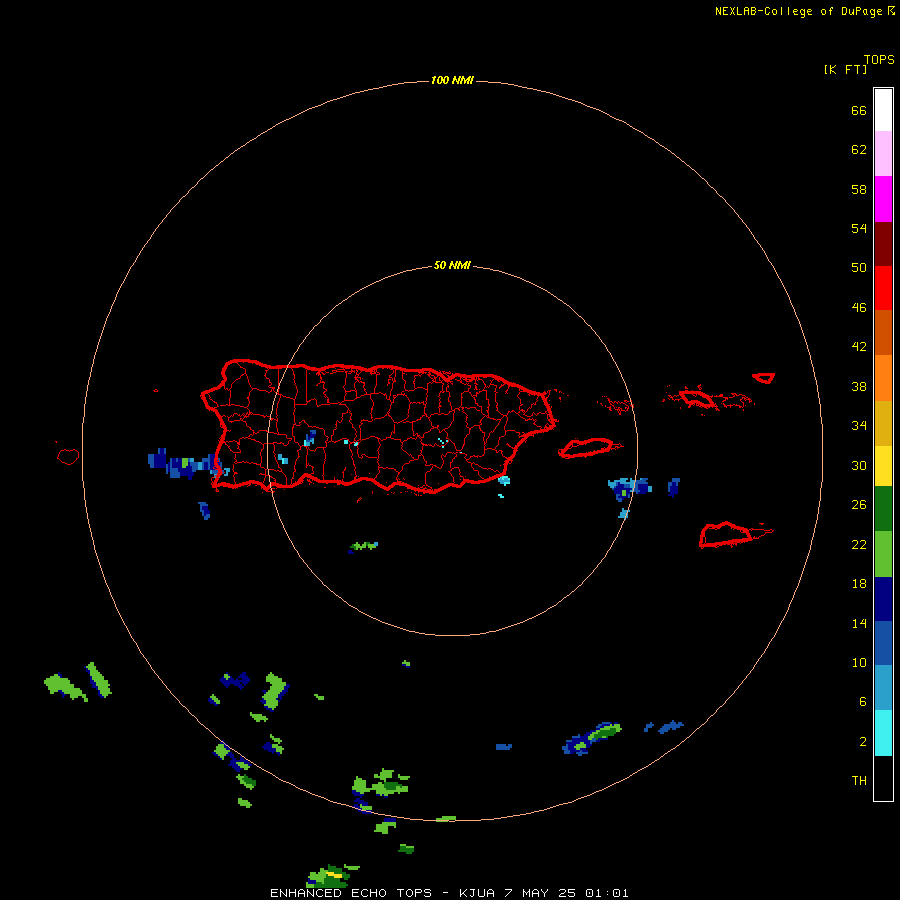Click the legend value 34

click(859, 426)
